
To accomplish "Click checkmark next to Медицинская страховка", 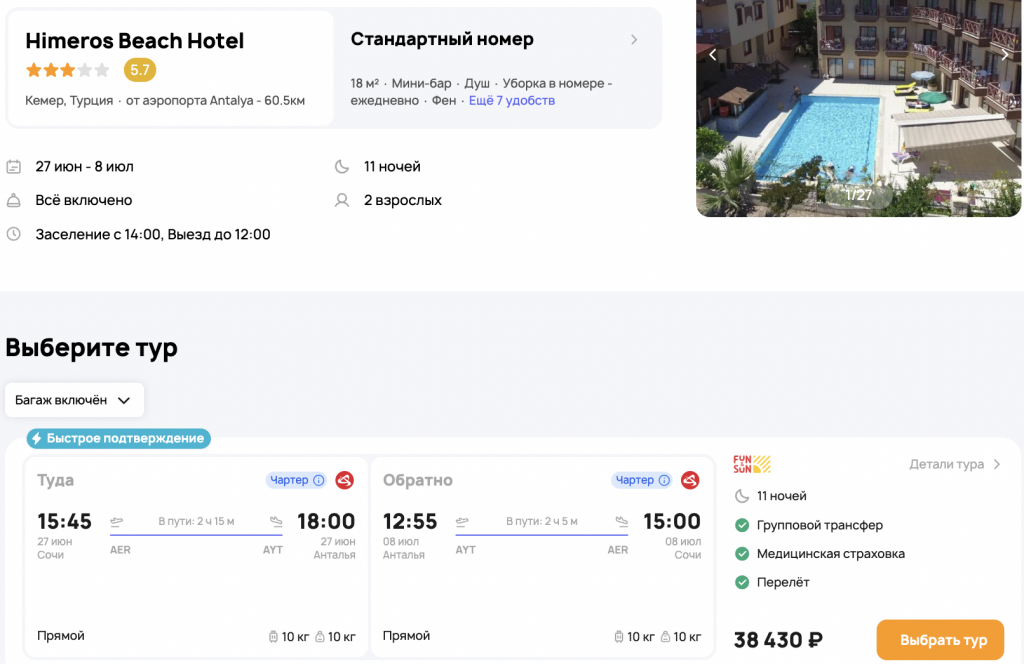I will (x=742, y=554).
